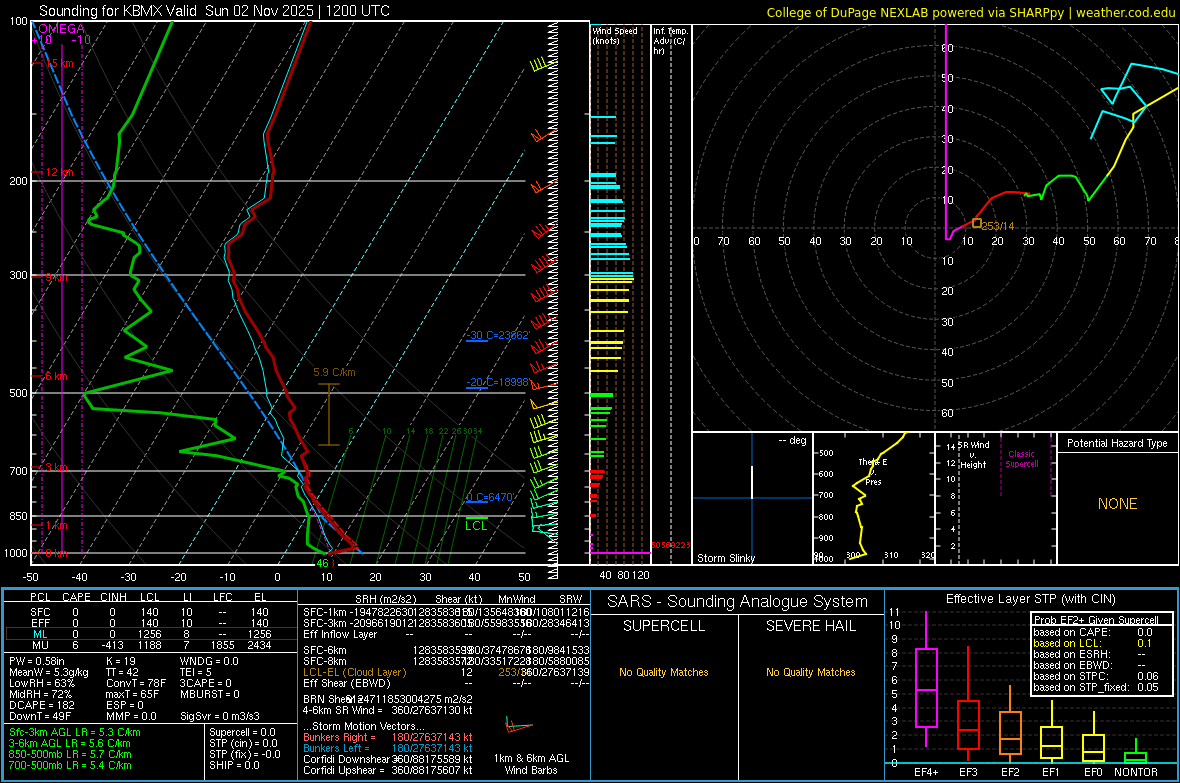Click the 'SR Wind v. Height' inset label

coord(973,455)
